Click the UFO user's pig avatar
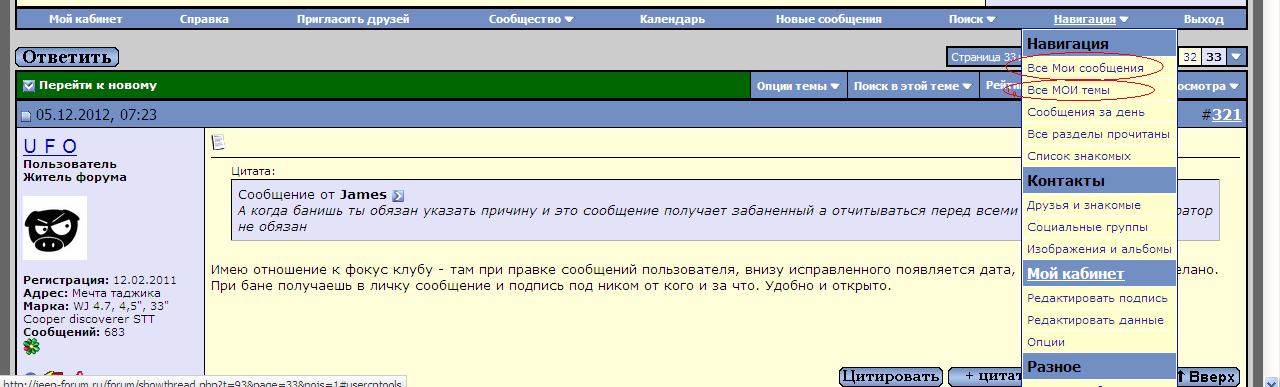Viewport: 1280px width, 387px height. coord(55,228)
